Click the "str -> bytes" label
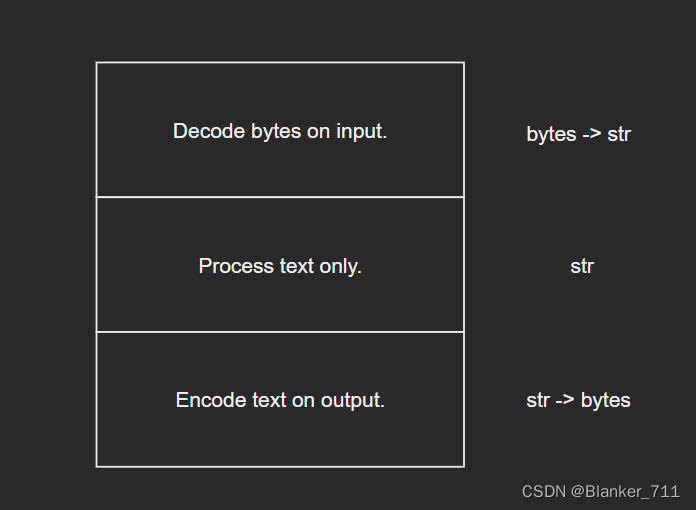The width and height of the screenshot is (696, 510). pyautogui.click(x=578, y=400)
